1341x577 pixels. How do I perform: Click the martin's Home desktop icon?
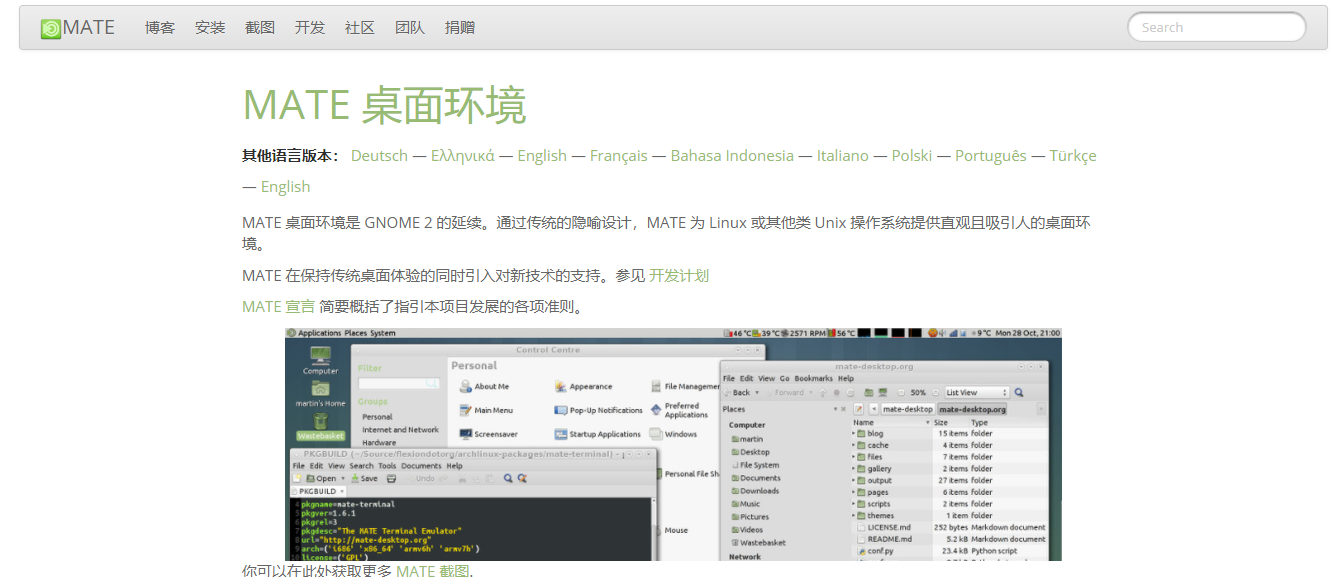[x=320, y=389]
